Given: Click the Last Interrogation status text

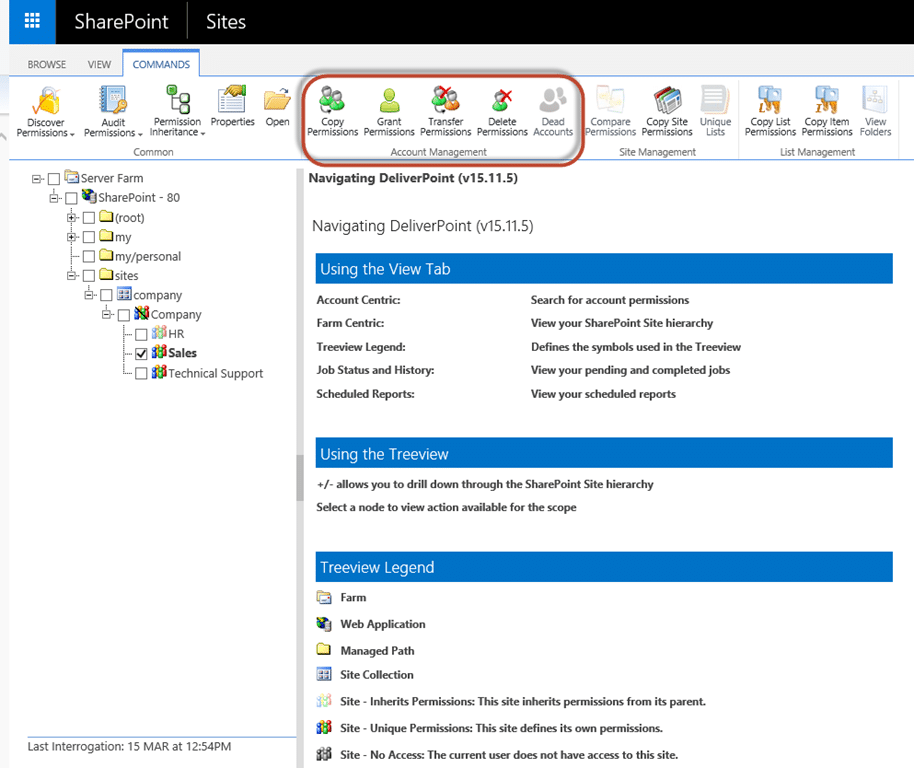Looking at the screenshot, I should 129,746.
